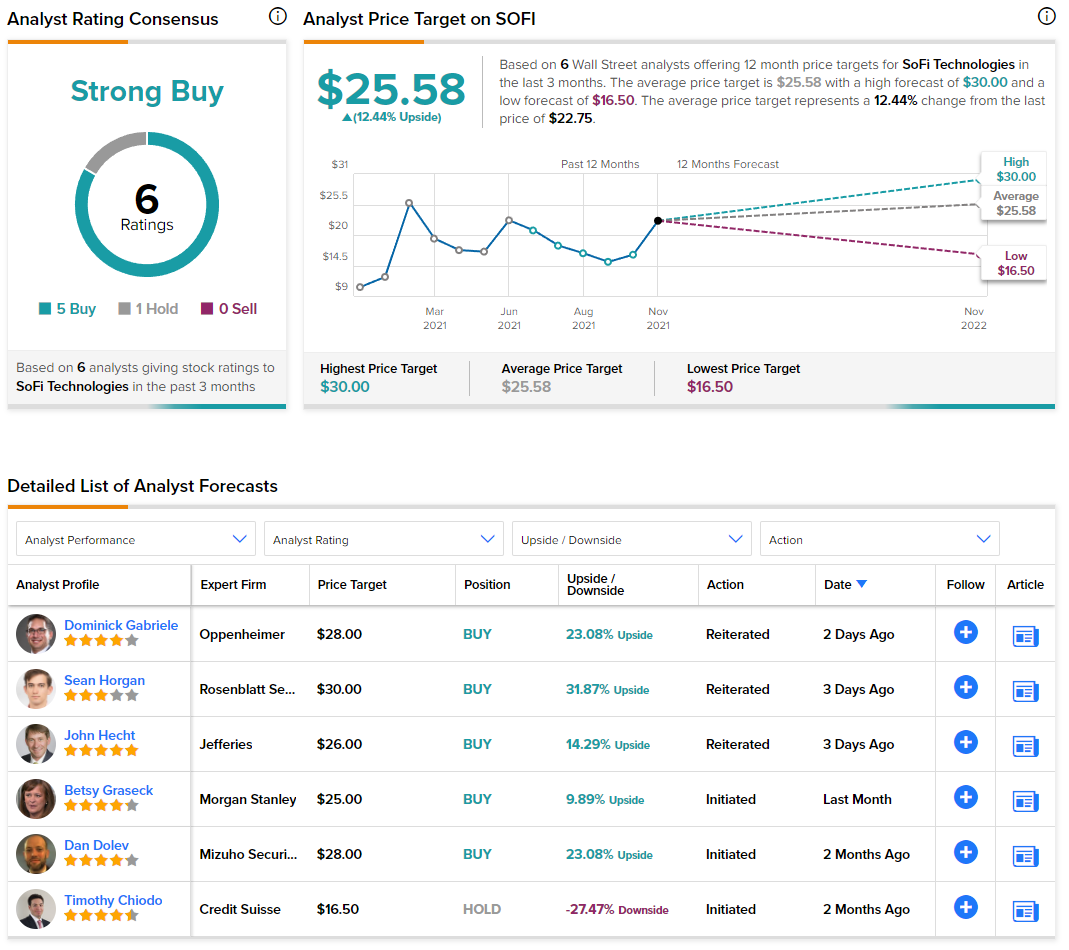Click the Low $16.50 forecast label on chart

coord(1015,263)
